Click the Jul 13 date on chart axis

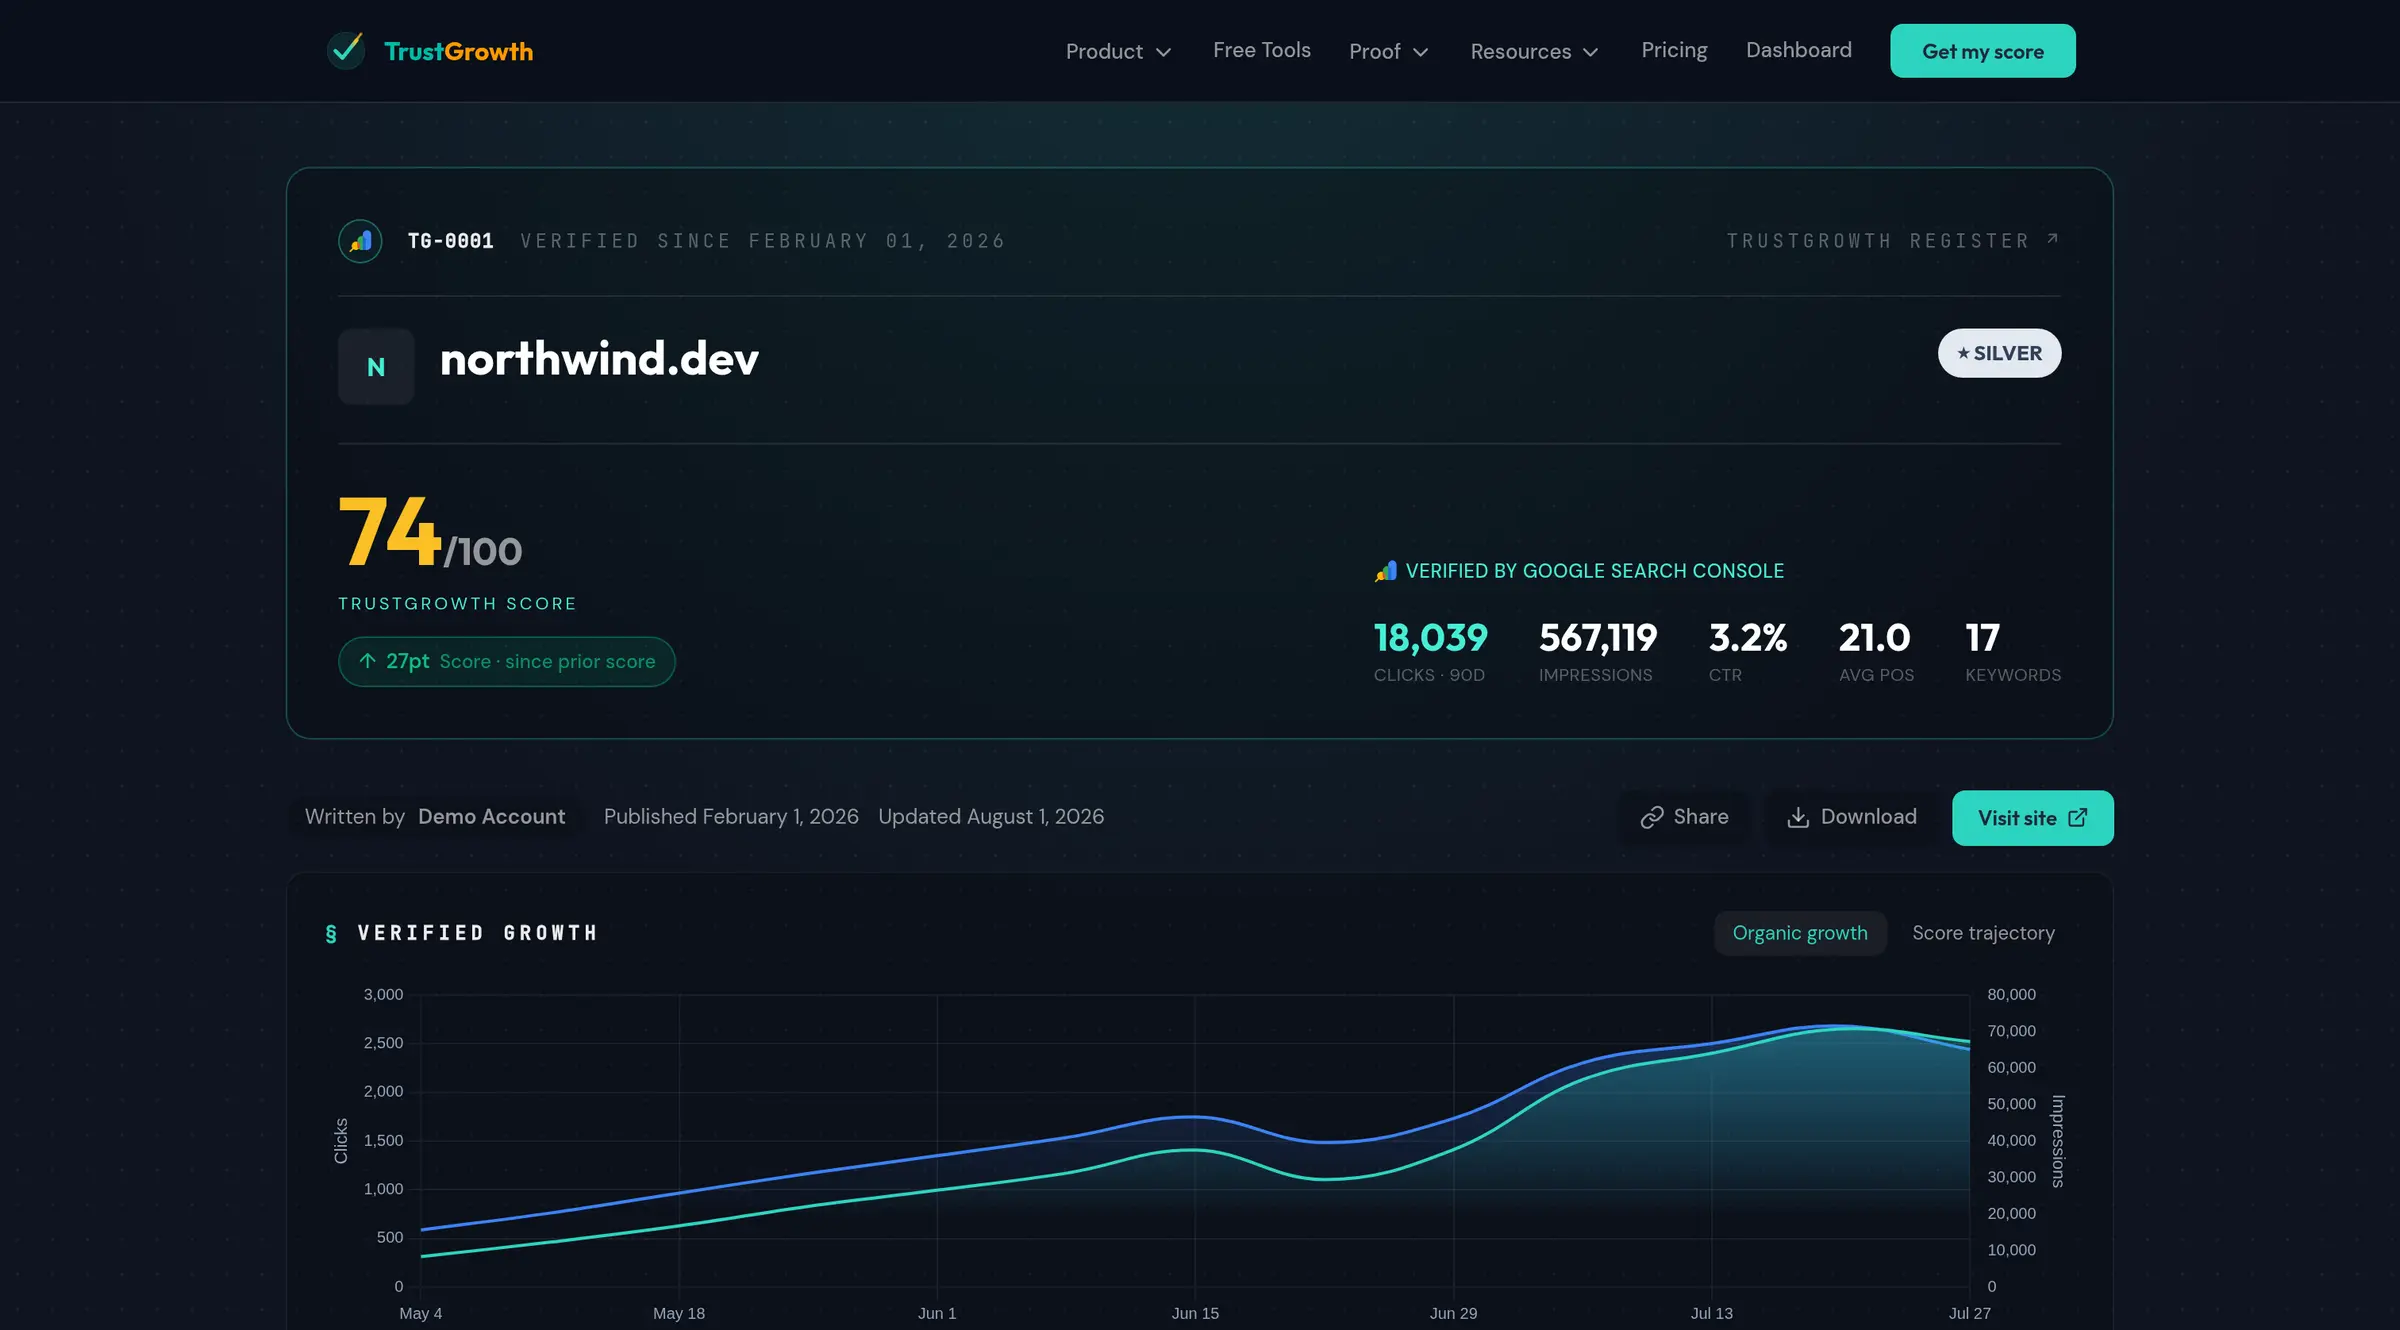pyautogui.click(x=1711, y=1313)
